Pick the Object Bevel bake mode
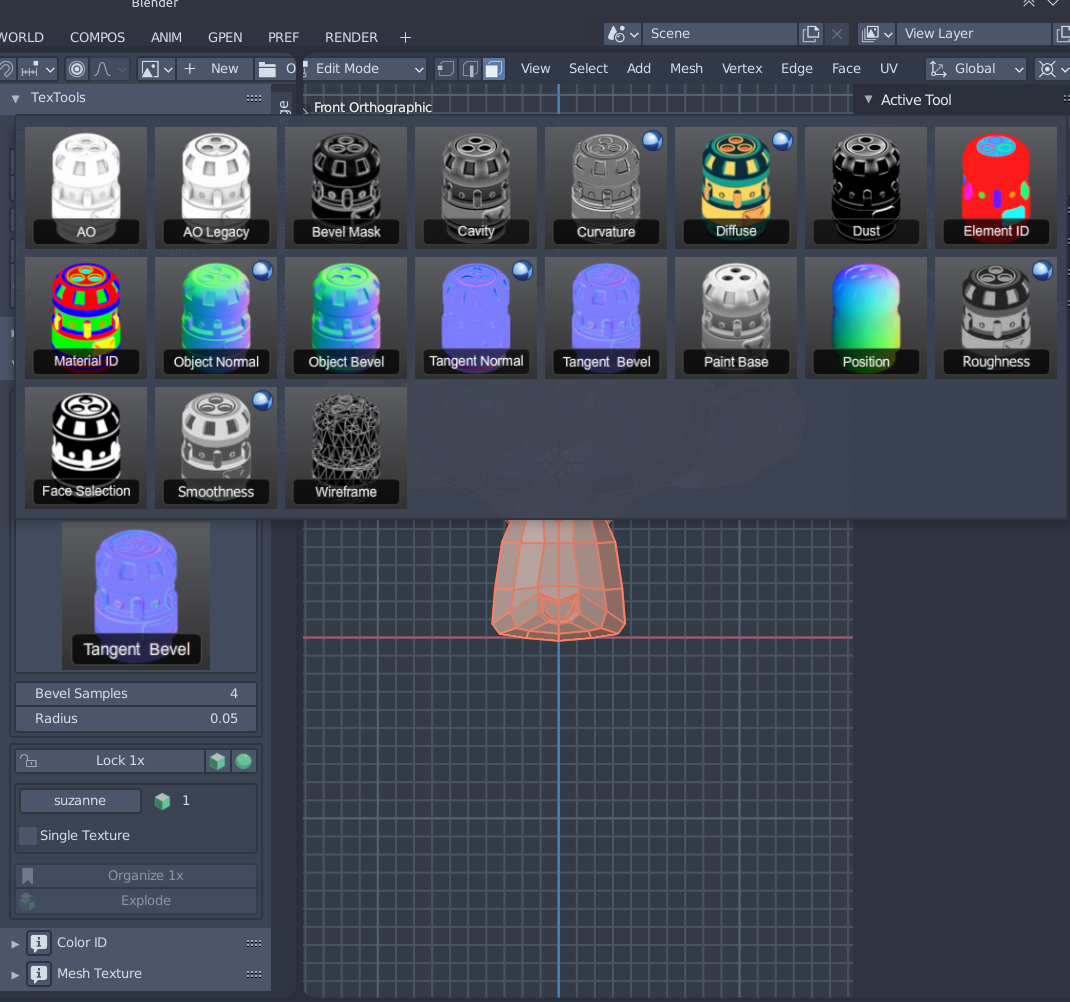Image resolution: width=1070 pixels, height=1002 pixels. click(x=346, y=318)
